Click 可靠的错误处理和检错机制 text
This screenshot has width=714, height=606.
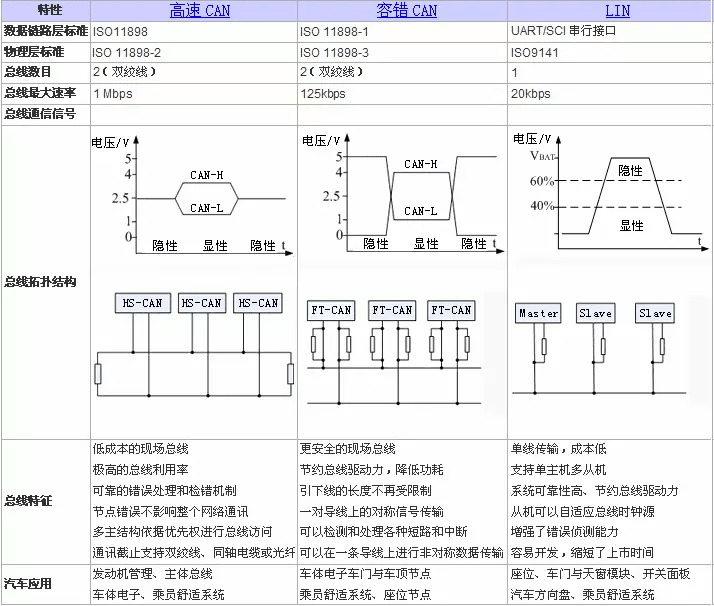click(164, 490)
